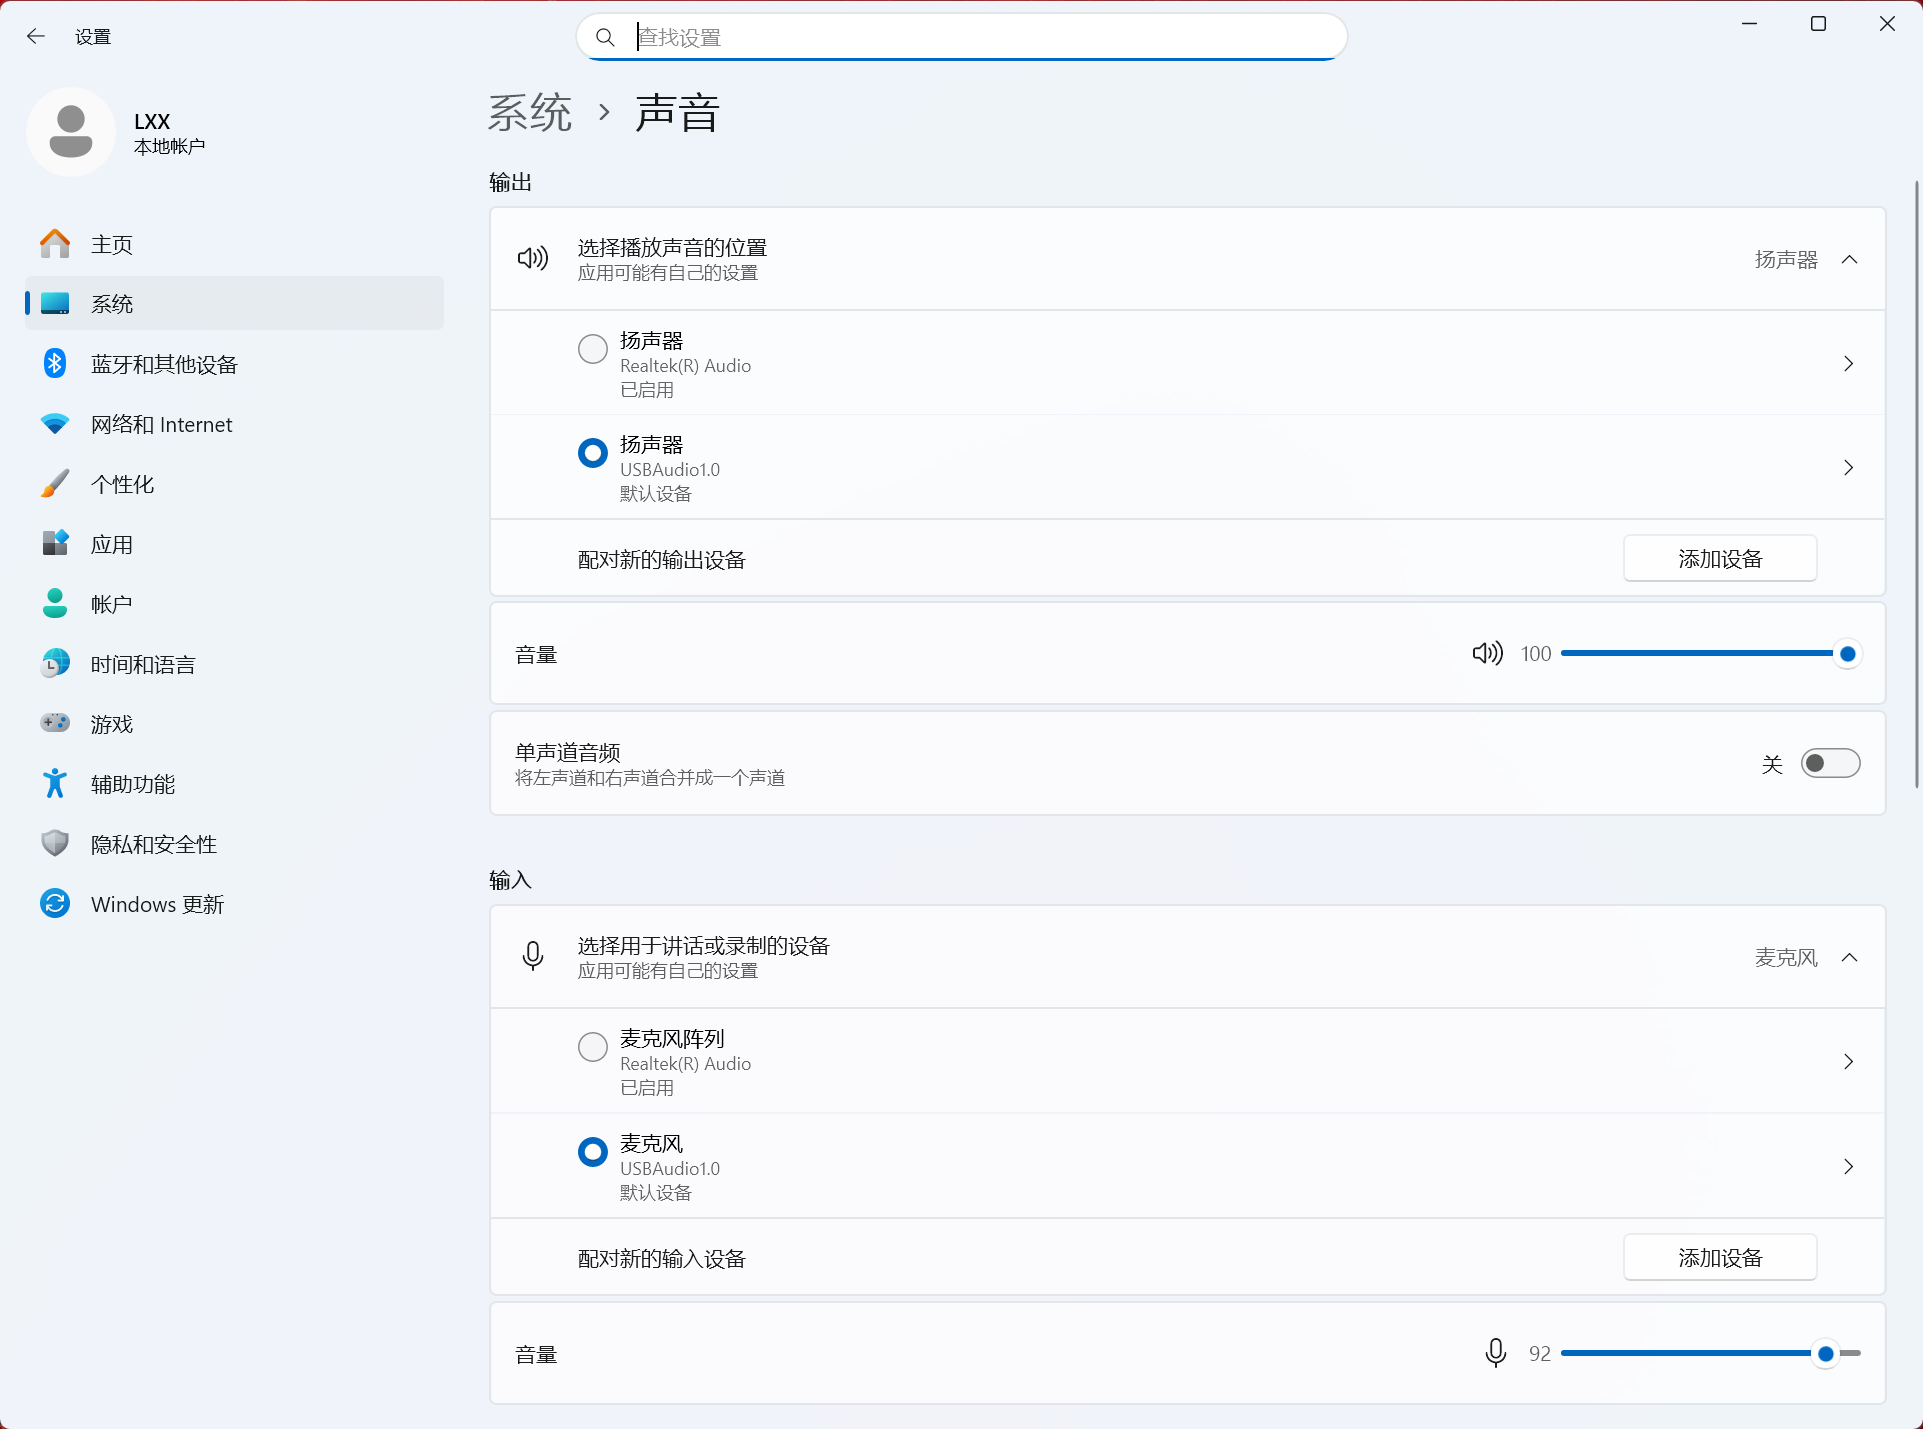Select Realtek 麦克风阵列 radio button
This screenshot has height=1429, width=1923.
593,1047
